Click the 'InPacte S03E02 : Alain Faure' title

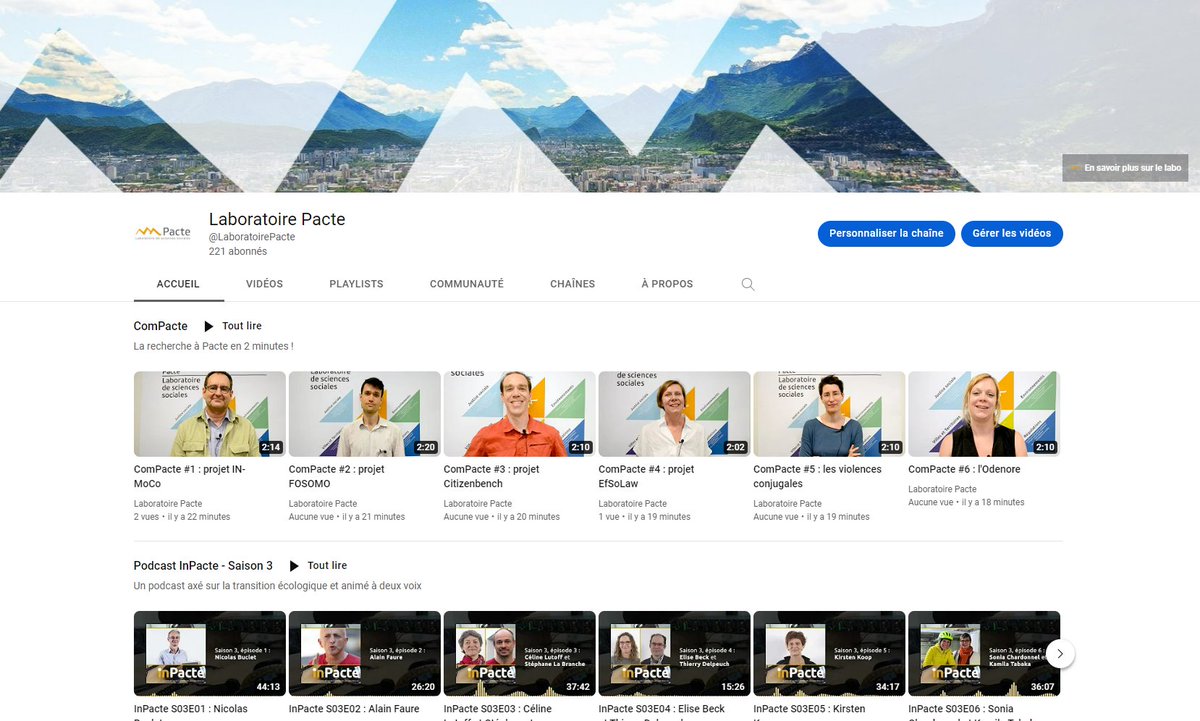(354, 709)
